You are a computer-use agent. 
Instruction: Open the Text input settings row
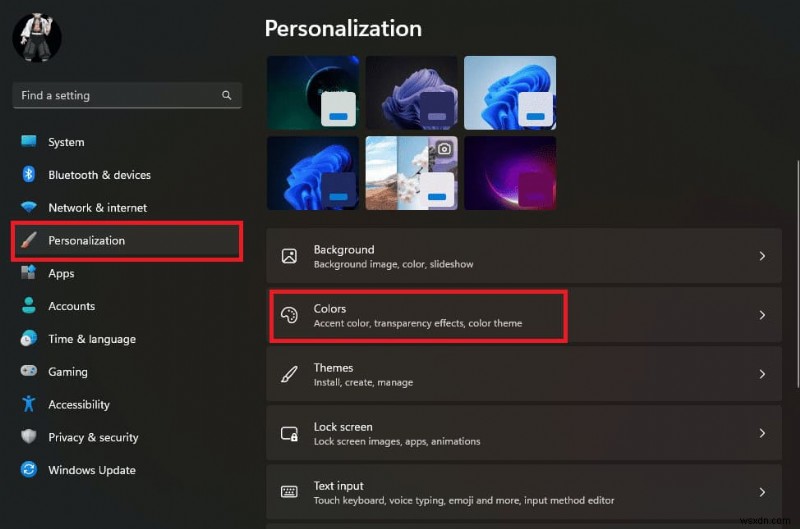coord(524,492)
